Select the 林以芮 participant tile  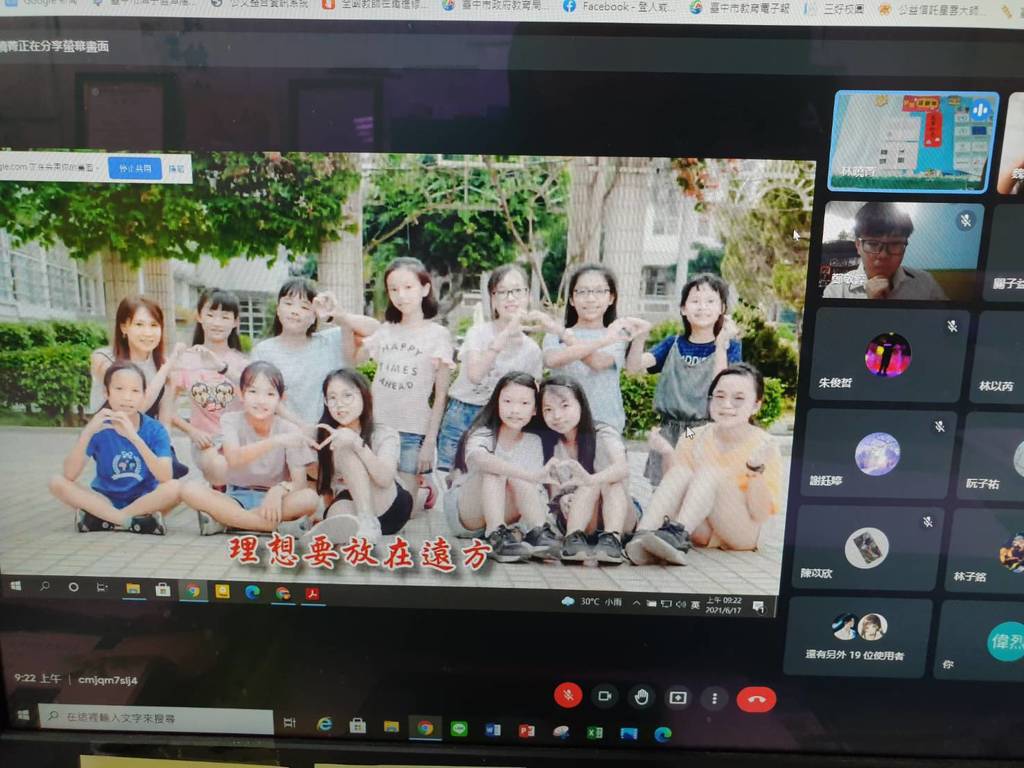point(999,357)
